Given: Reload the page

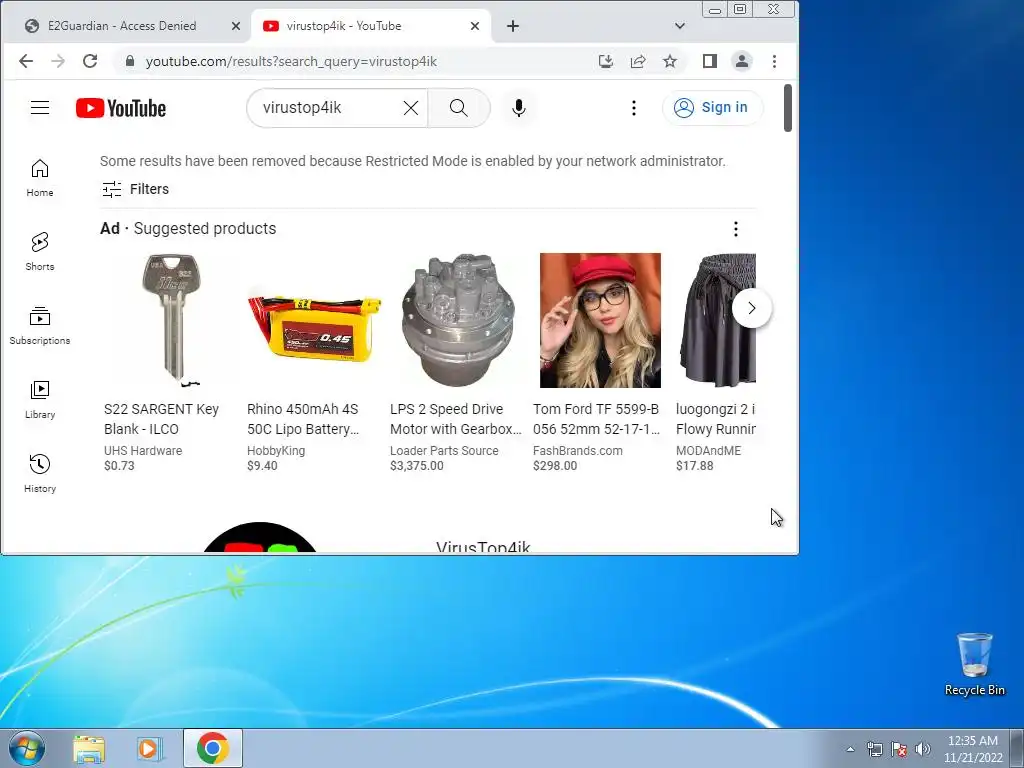Looking at the screenshot, I should pos(90,61).
